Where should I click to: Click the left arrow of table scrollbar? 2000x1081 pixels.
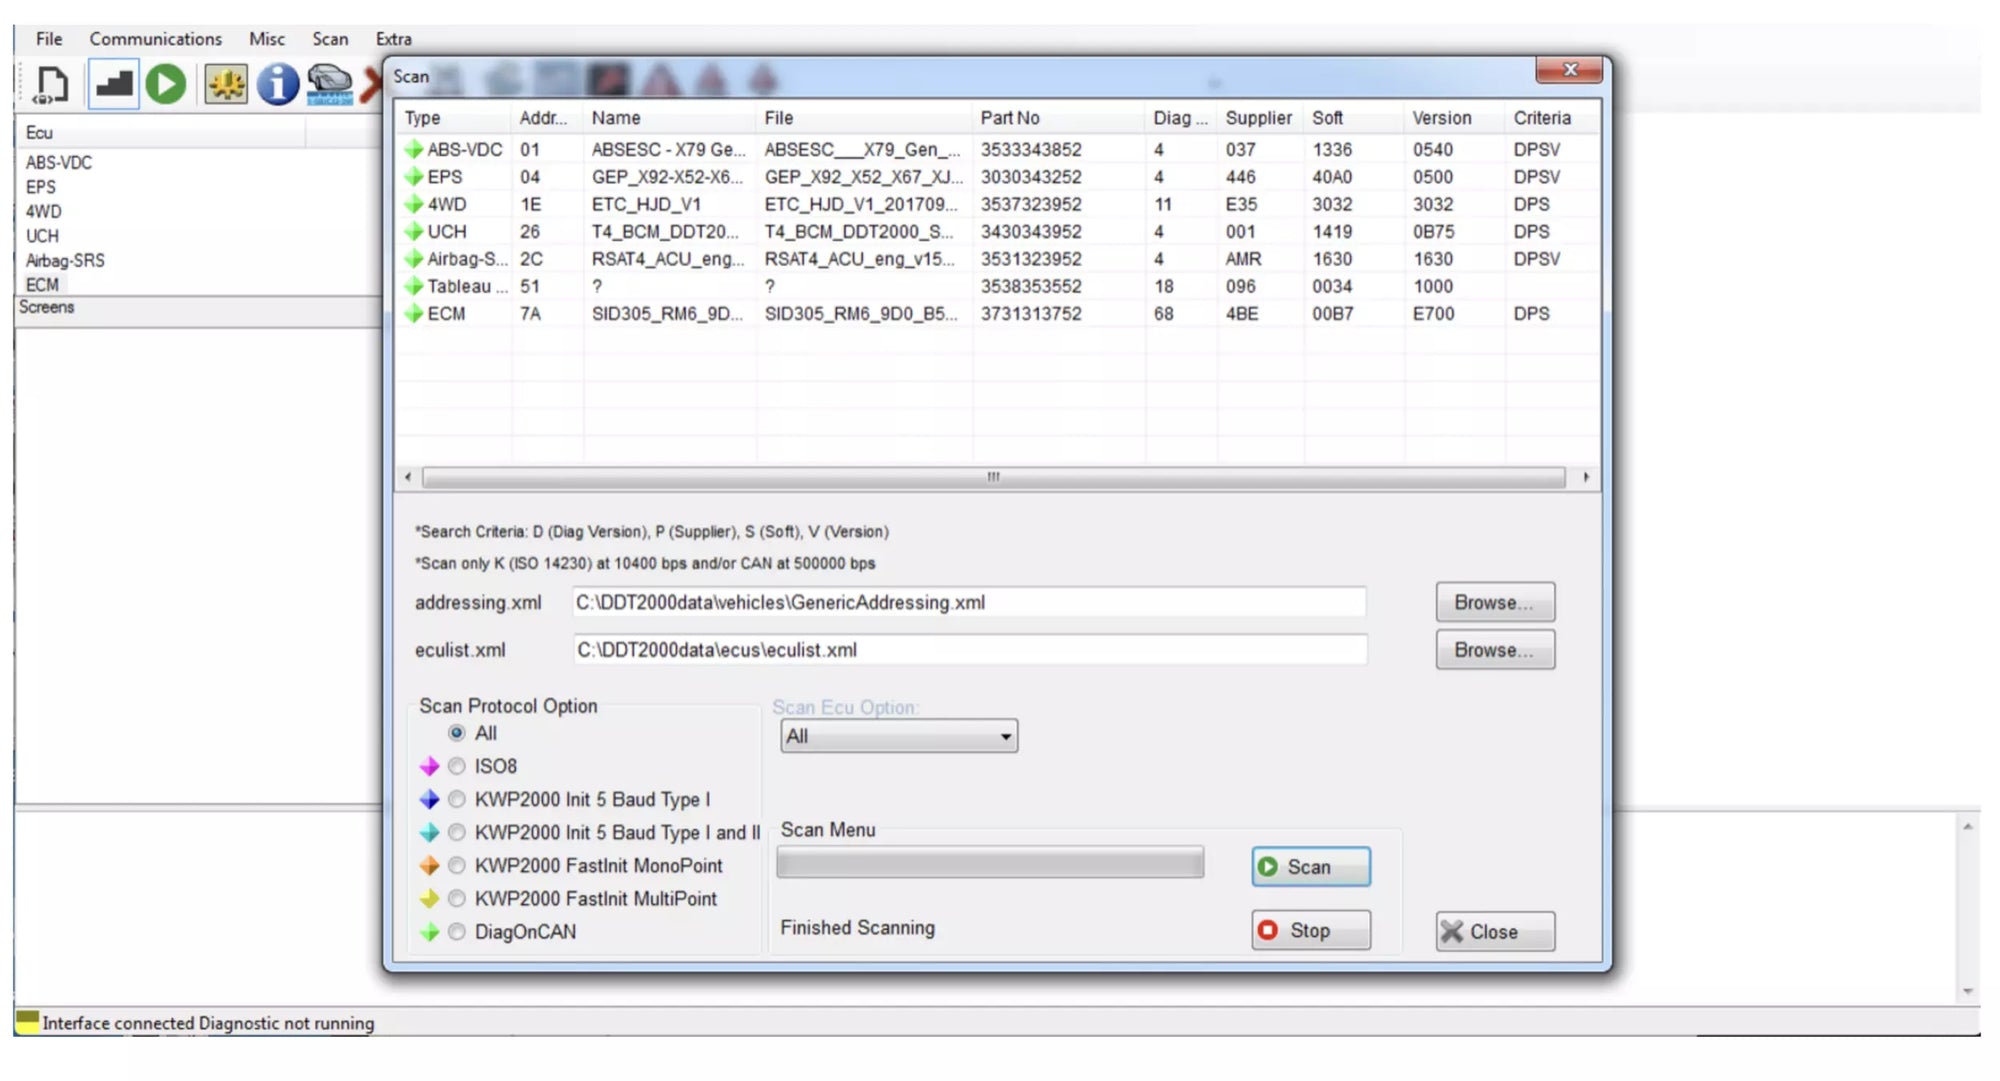tap(408, 477)
